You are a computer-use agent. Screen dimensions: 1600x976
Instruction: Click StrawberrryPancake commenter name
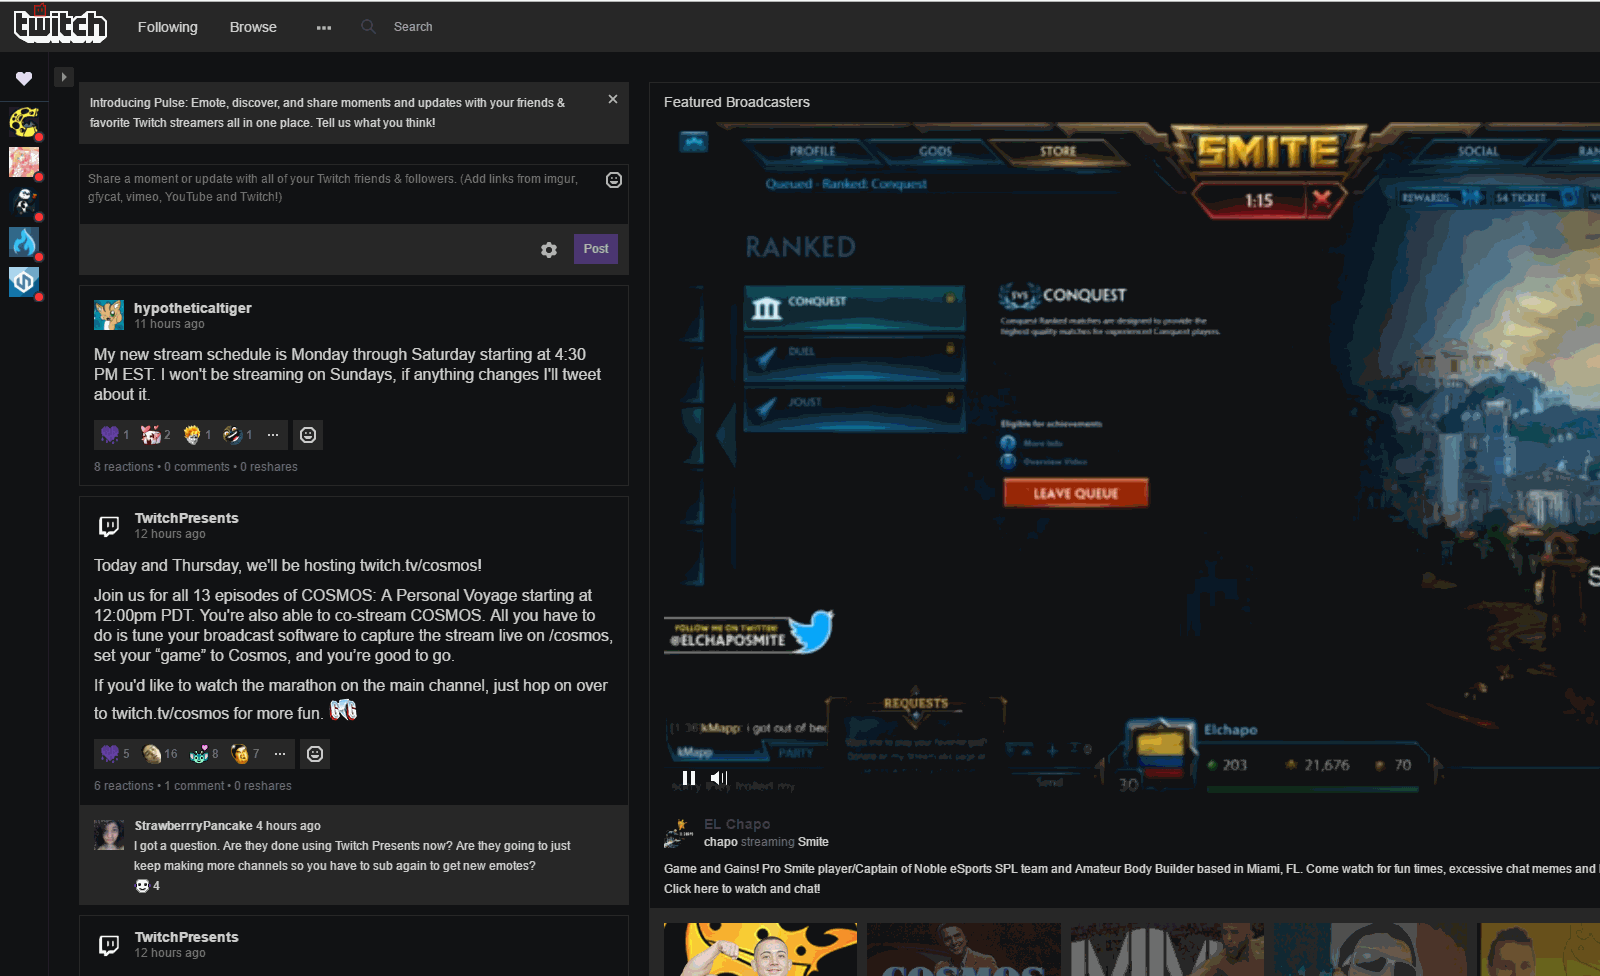click(x=193, y=826)
